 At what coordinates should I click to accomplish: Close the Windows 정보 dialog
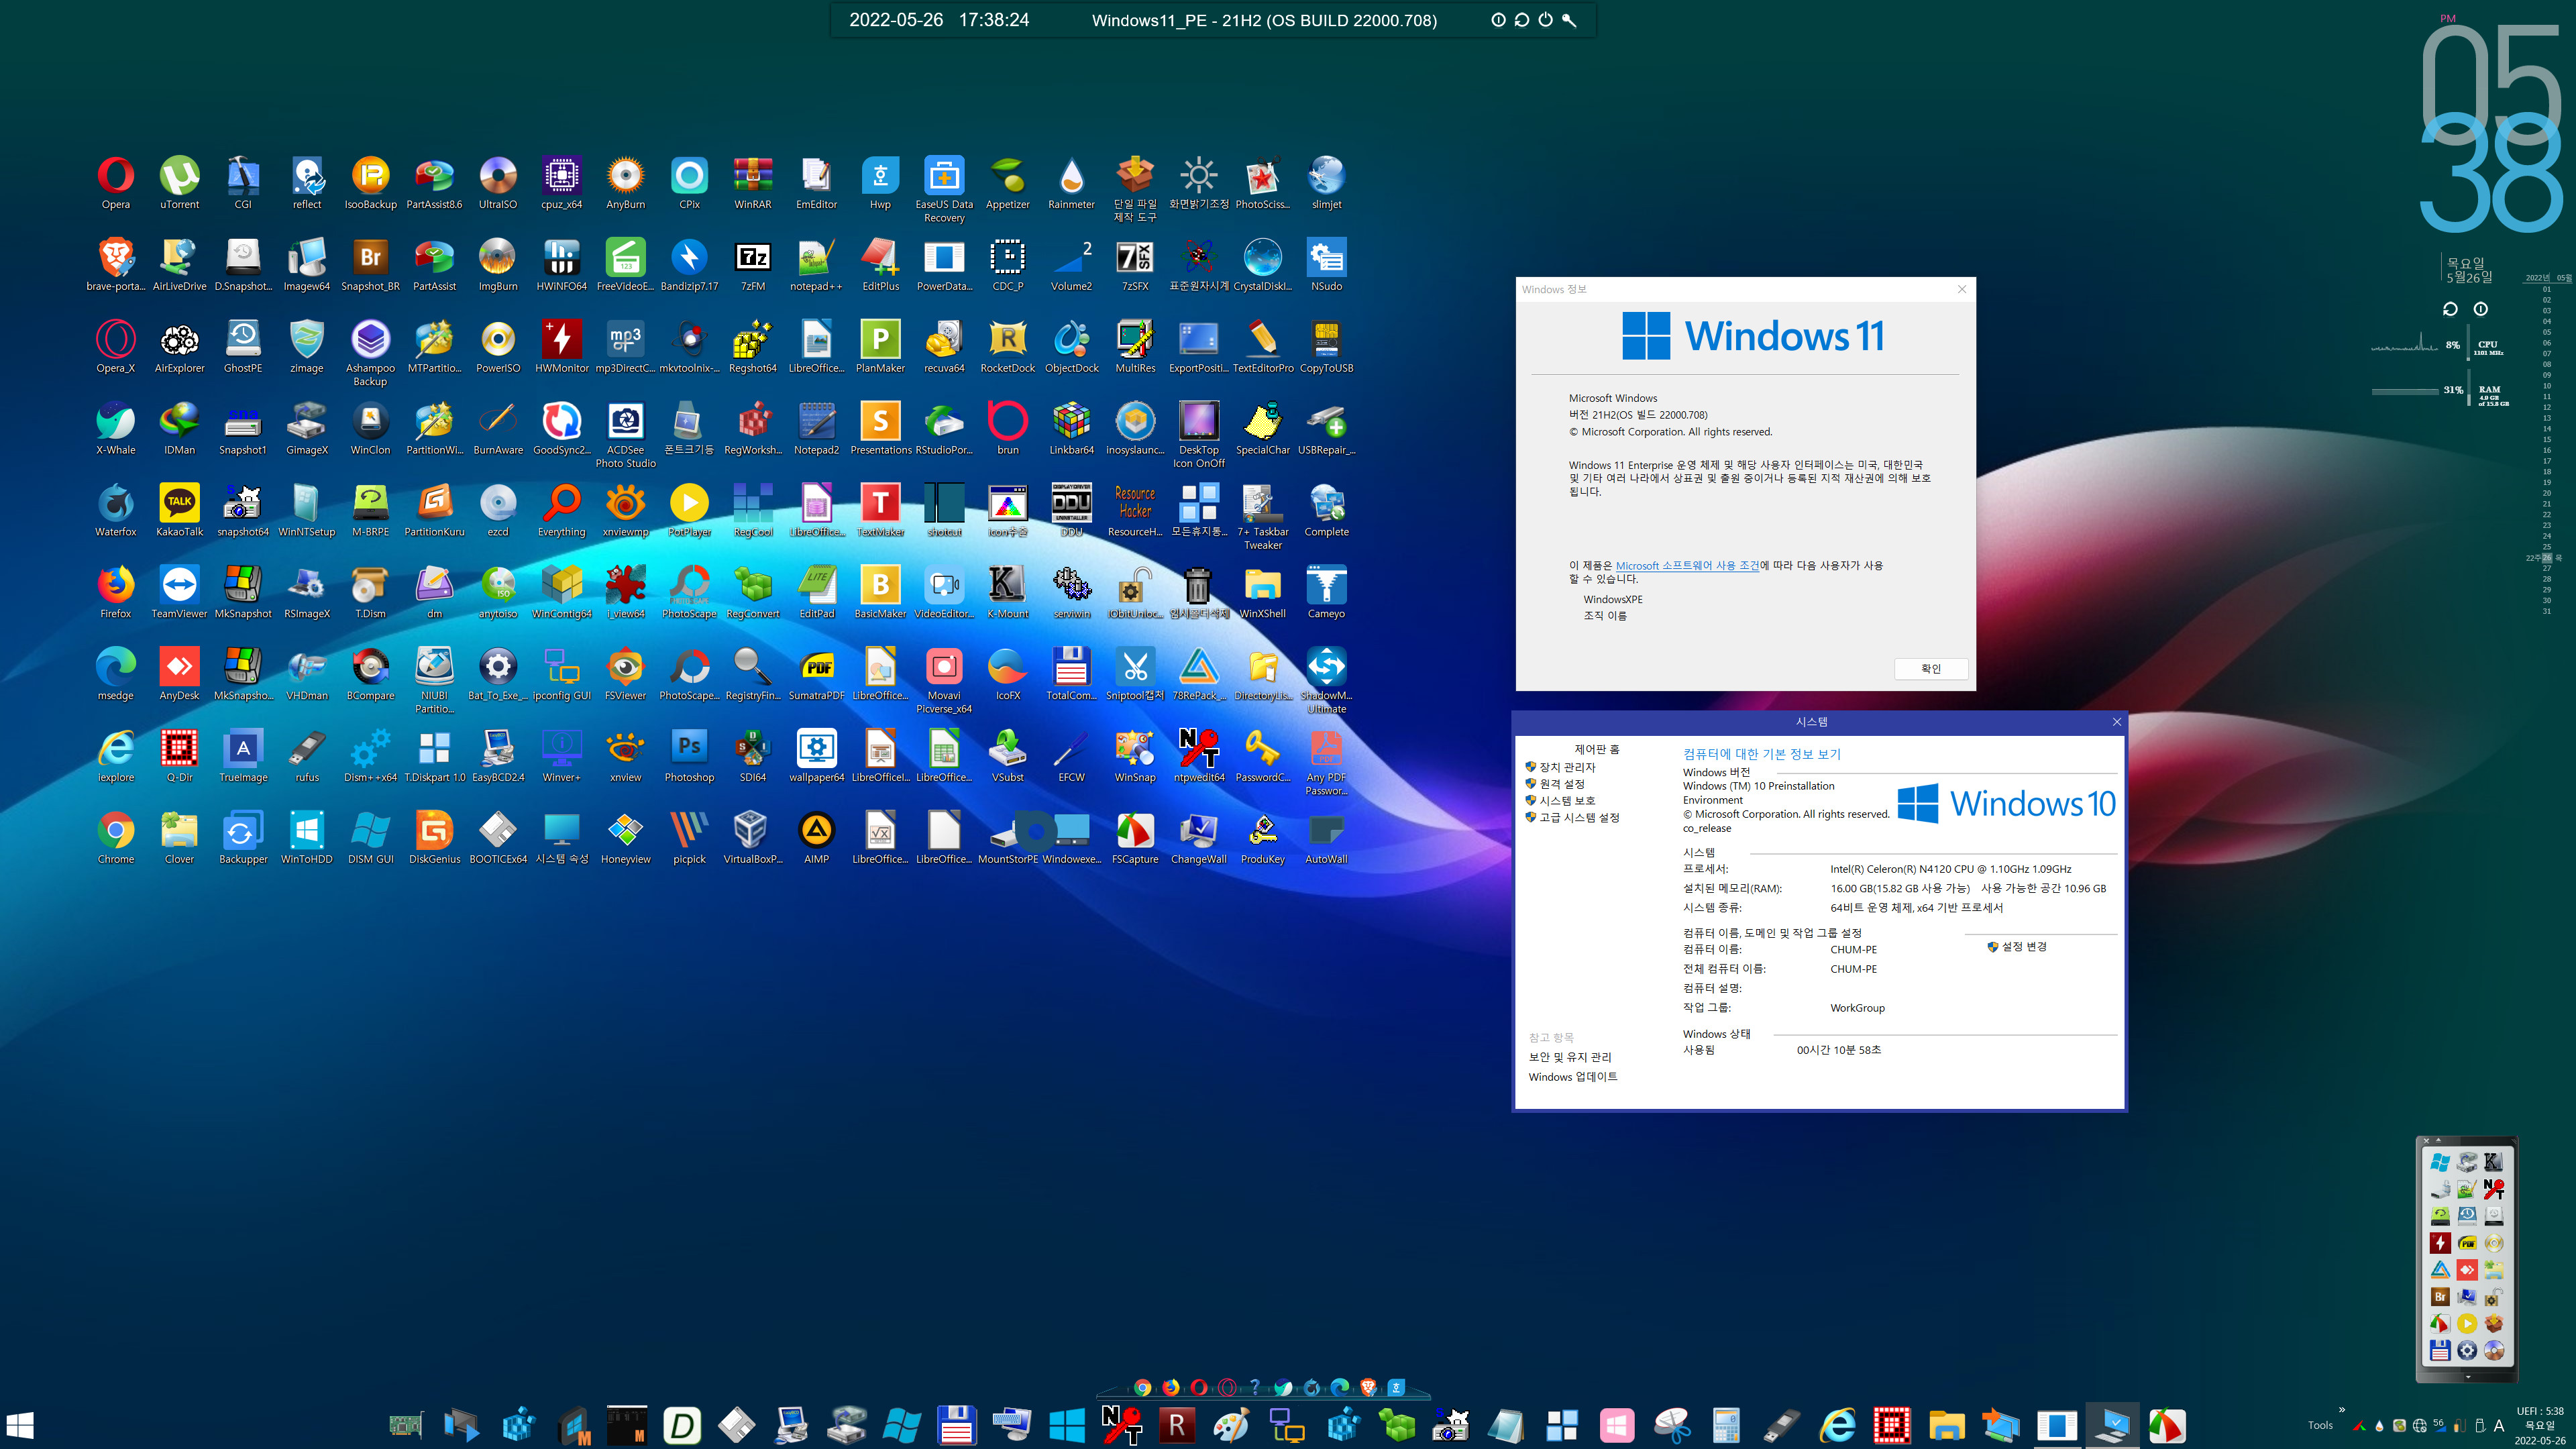(1961, 289)
